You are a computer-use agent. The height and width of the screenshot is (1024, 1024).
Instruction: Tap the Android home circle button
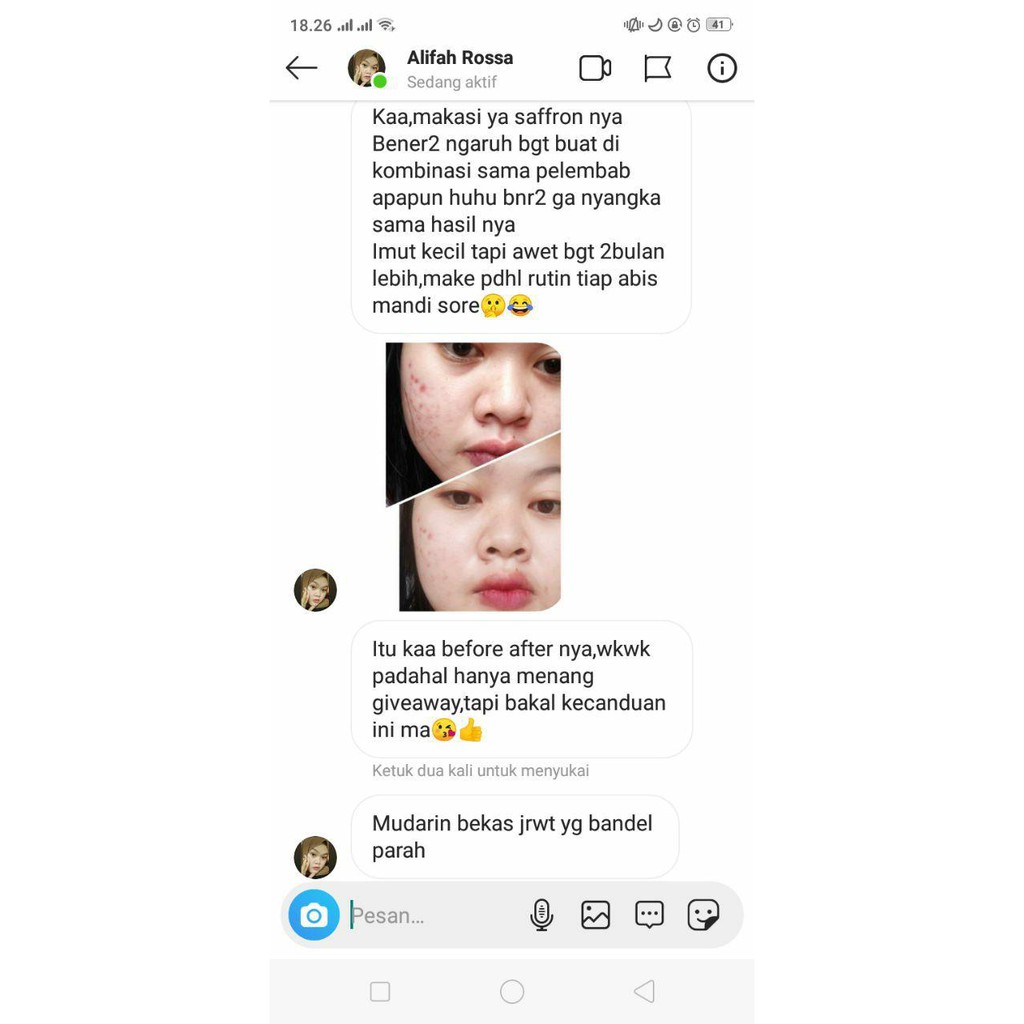(512, 991)
